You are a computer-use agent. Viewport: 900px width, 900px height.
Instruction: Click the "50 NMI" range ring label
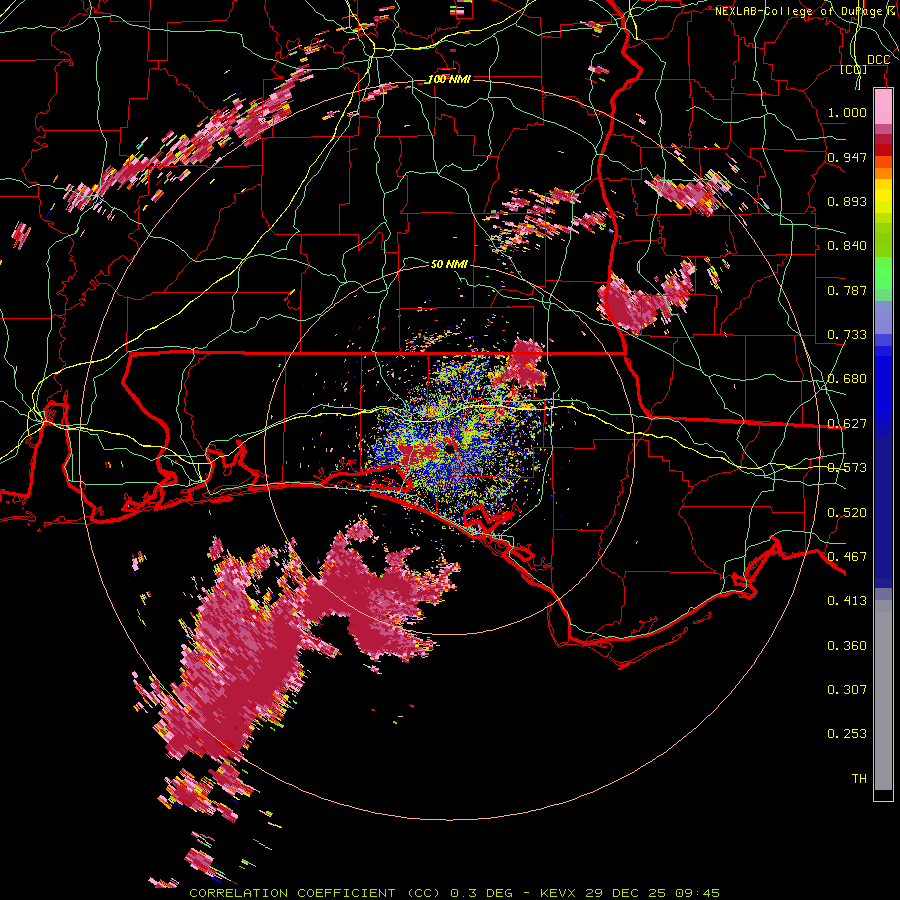449,264
